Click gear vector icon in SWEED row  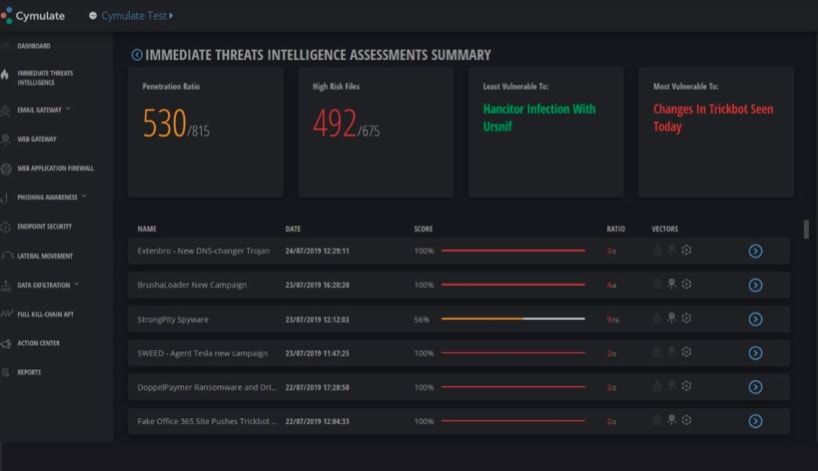click(687, 352)
